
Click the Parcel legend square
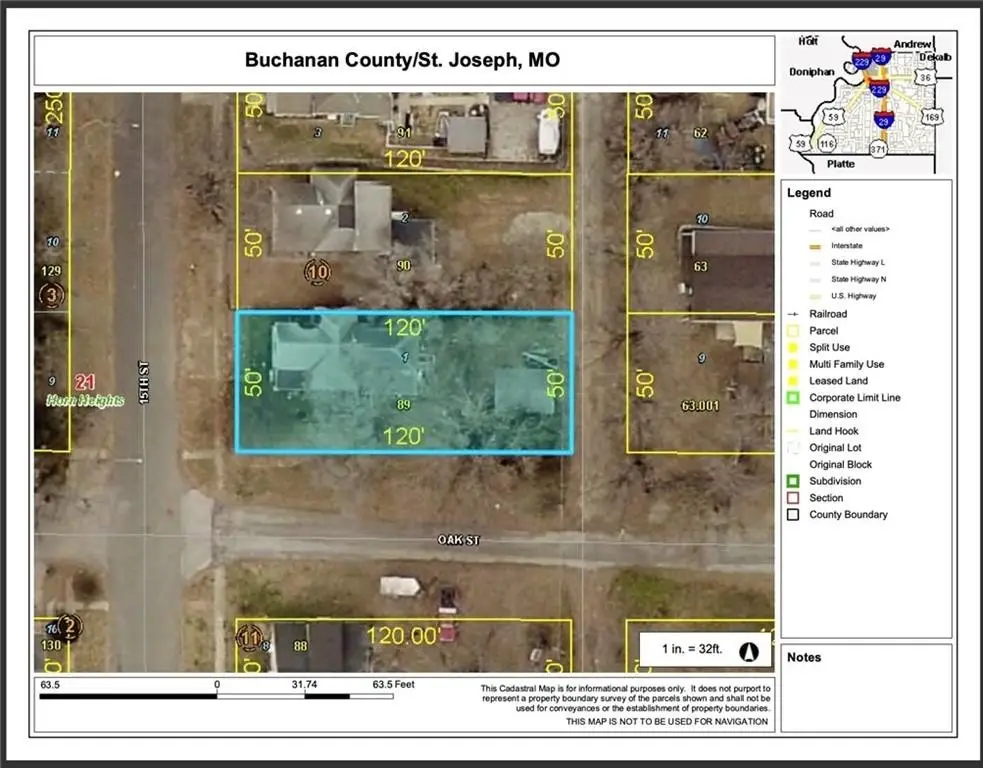tap(792, 331)
